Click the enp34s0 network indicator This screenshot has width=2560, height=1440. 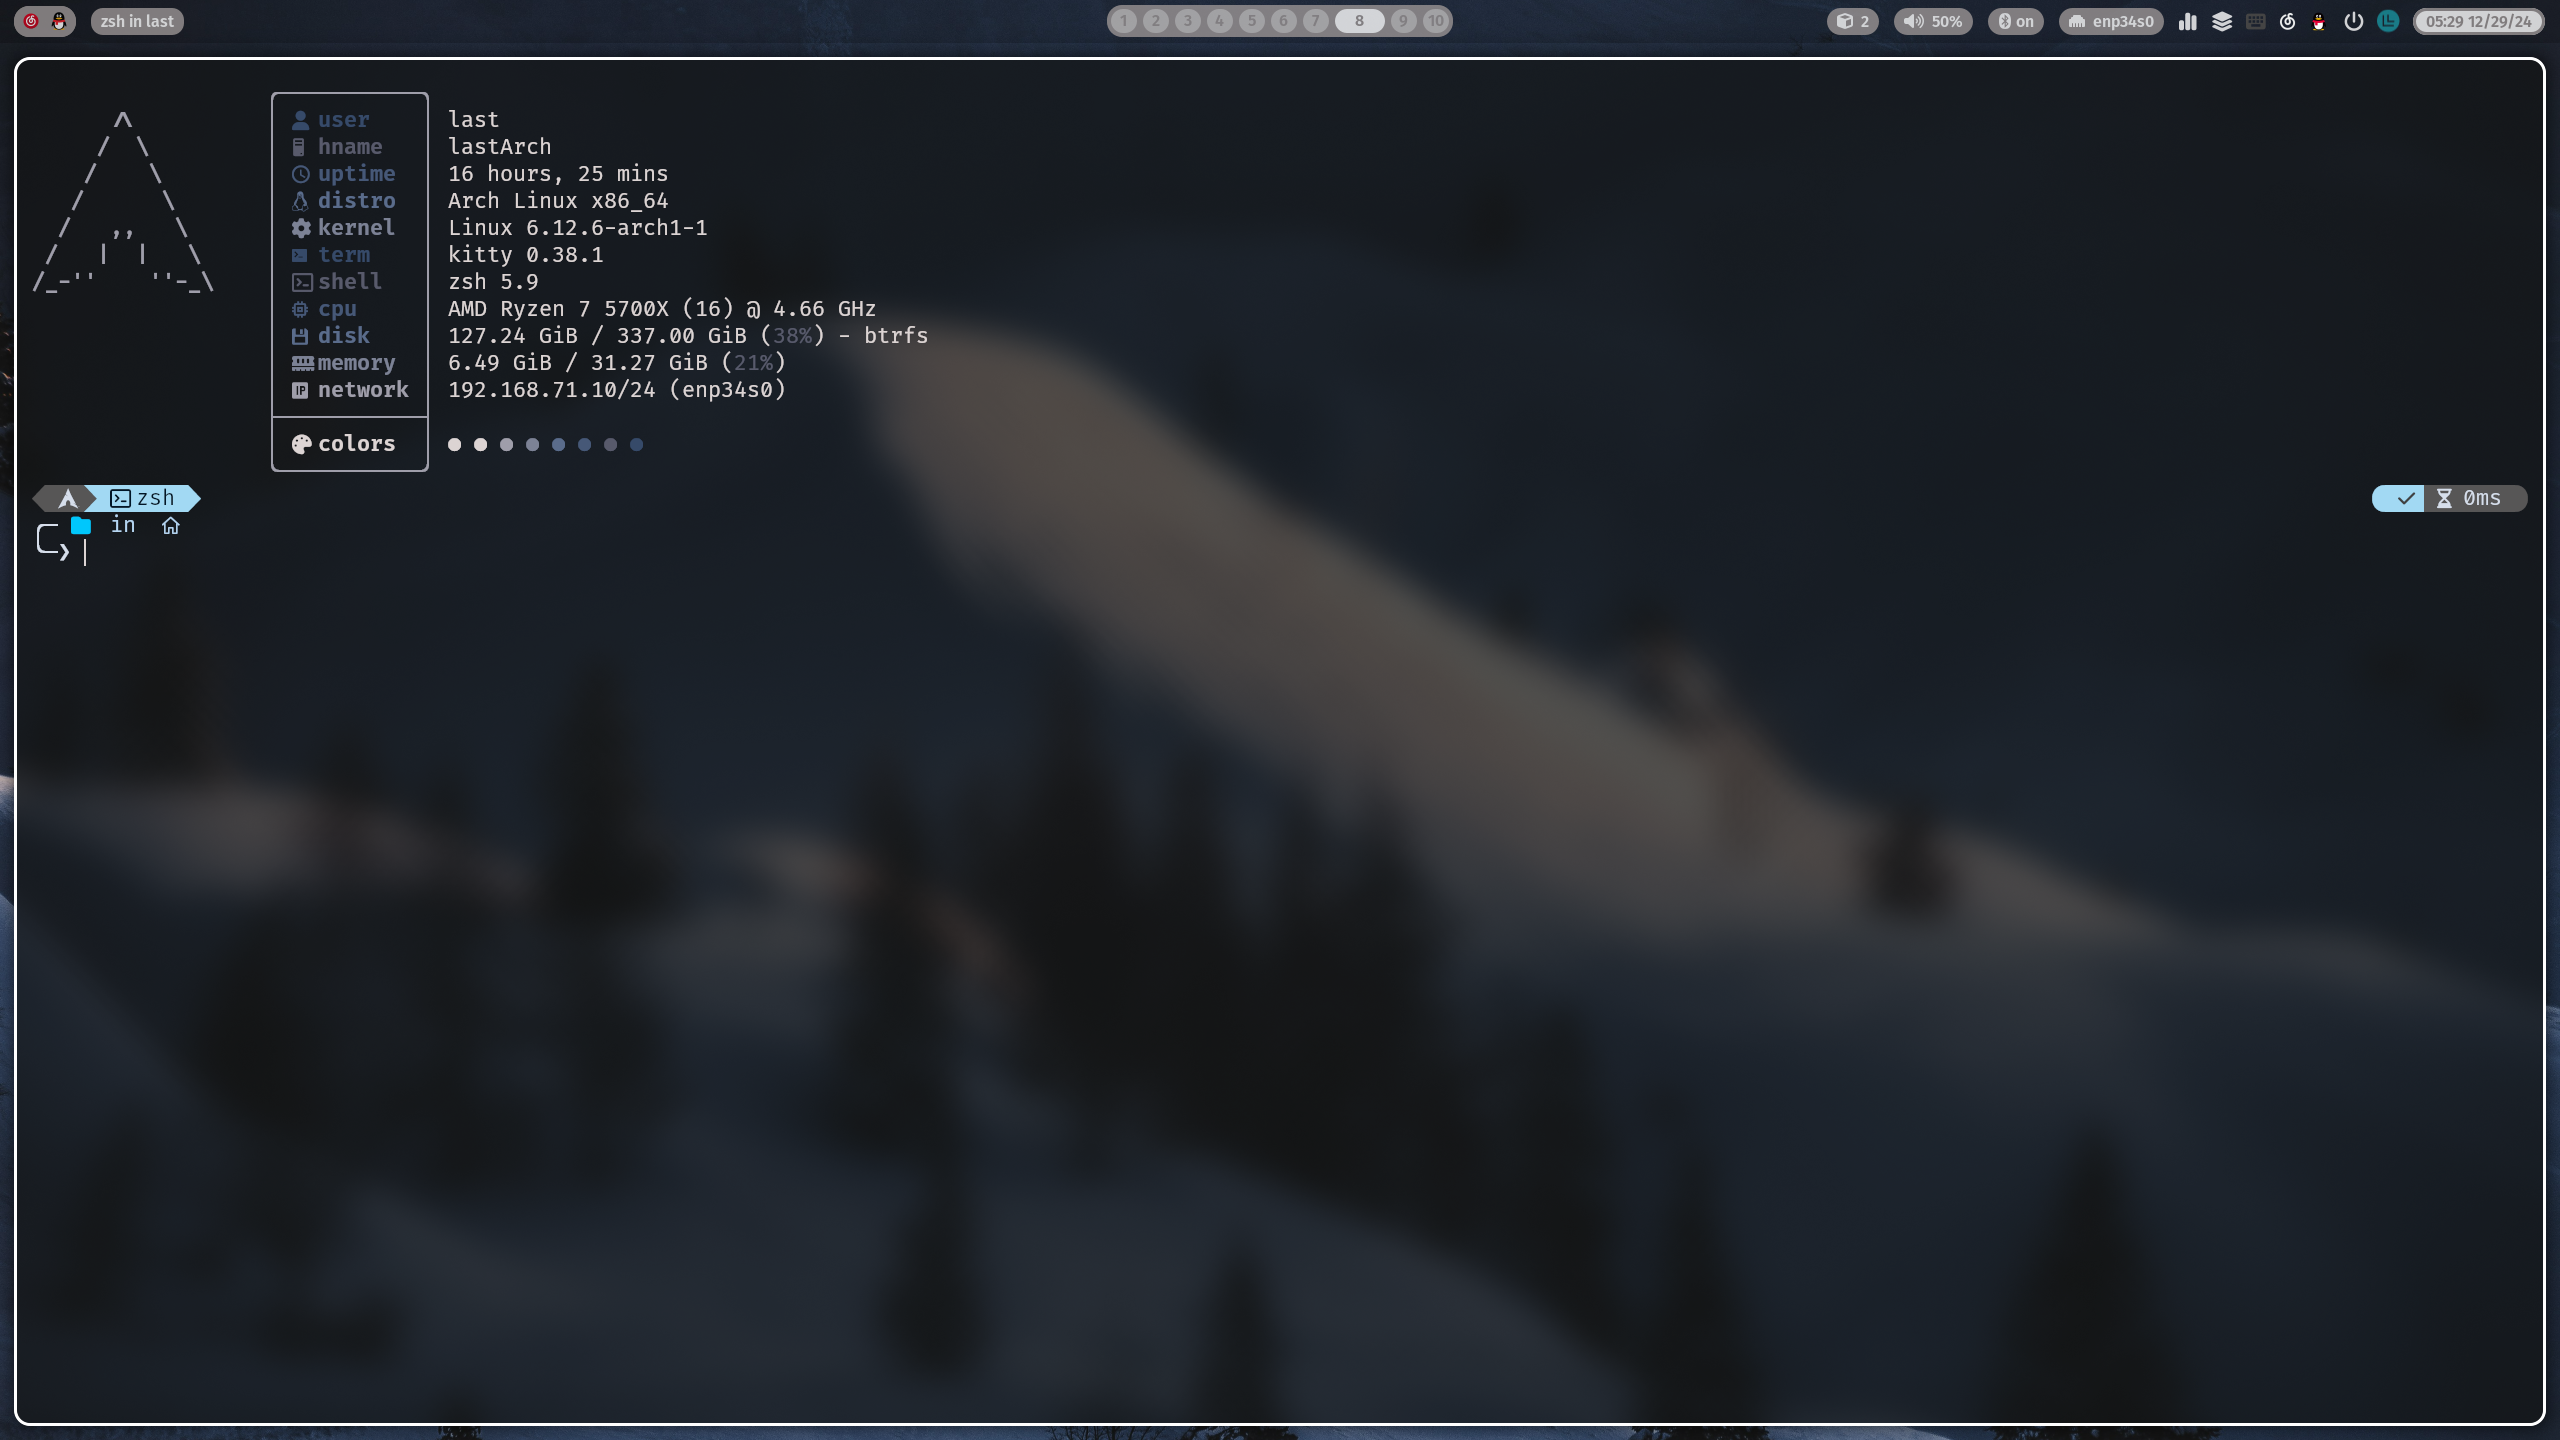[x=2111, y=21]
